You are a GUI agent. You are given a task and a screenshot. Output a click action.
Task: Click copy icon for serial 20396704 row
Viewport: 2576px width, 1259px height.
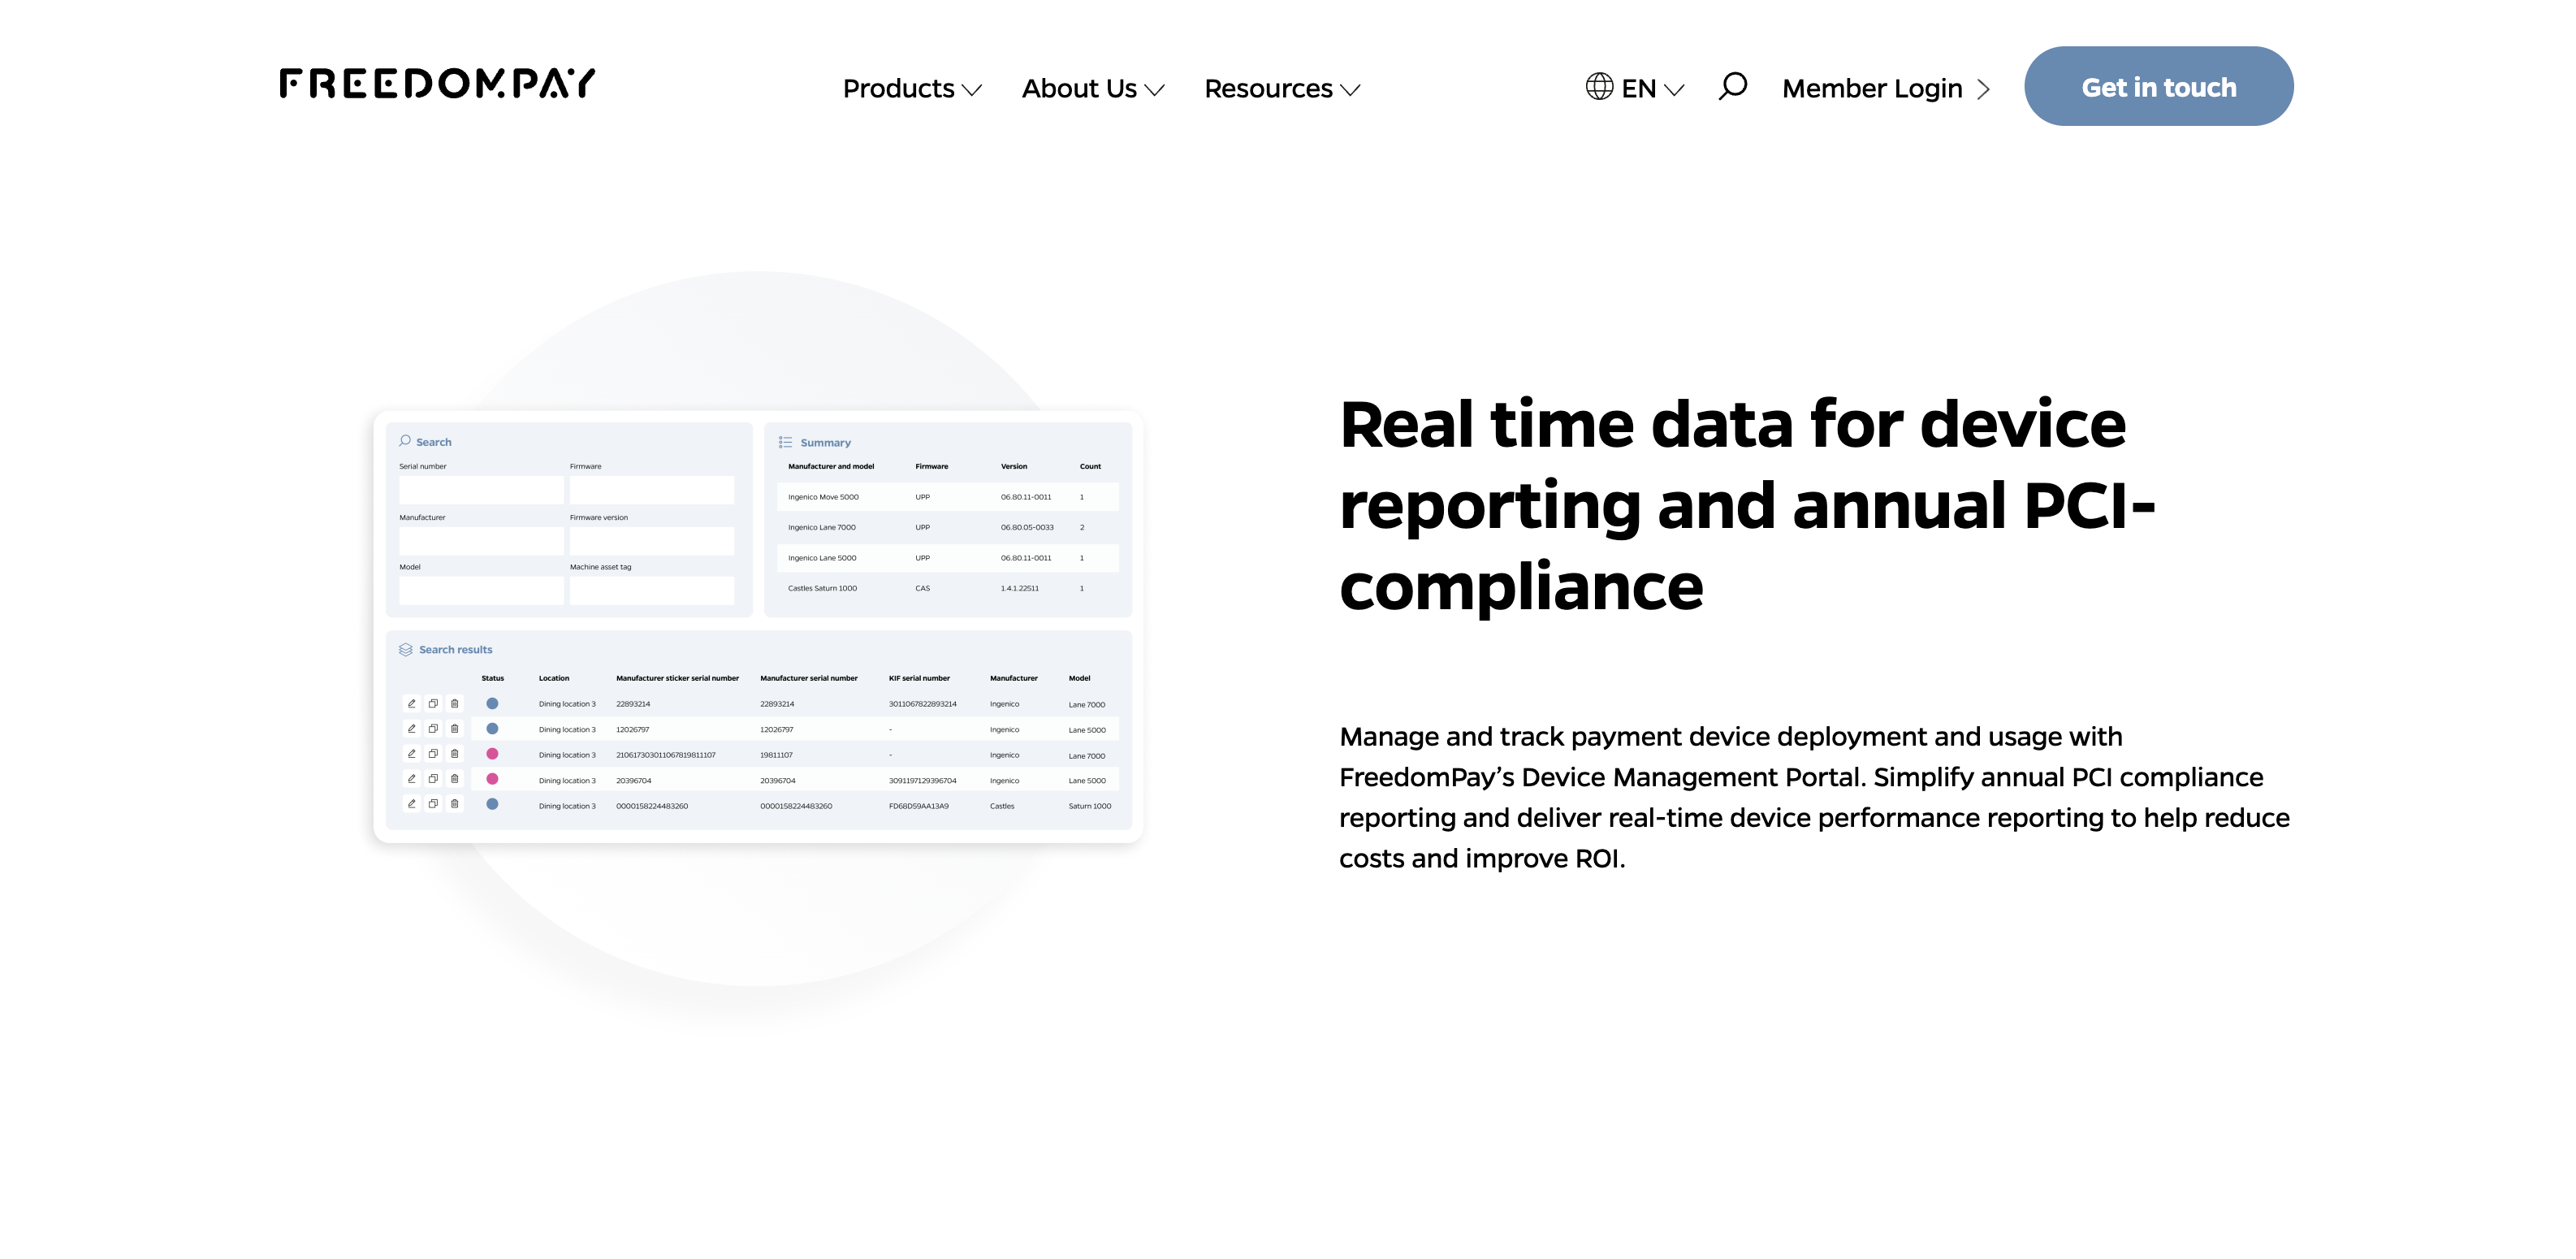click(x=433, y=779)
